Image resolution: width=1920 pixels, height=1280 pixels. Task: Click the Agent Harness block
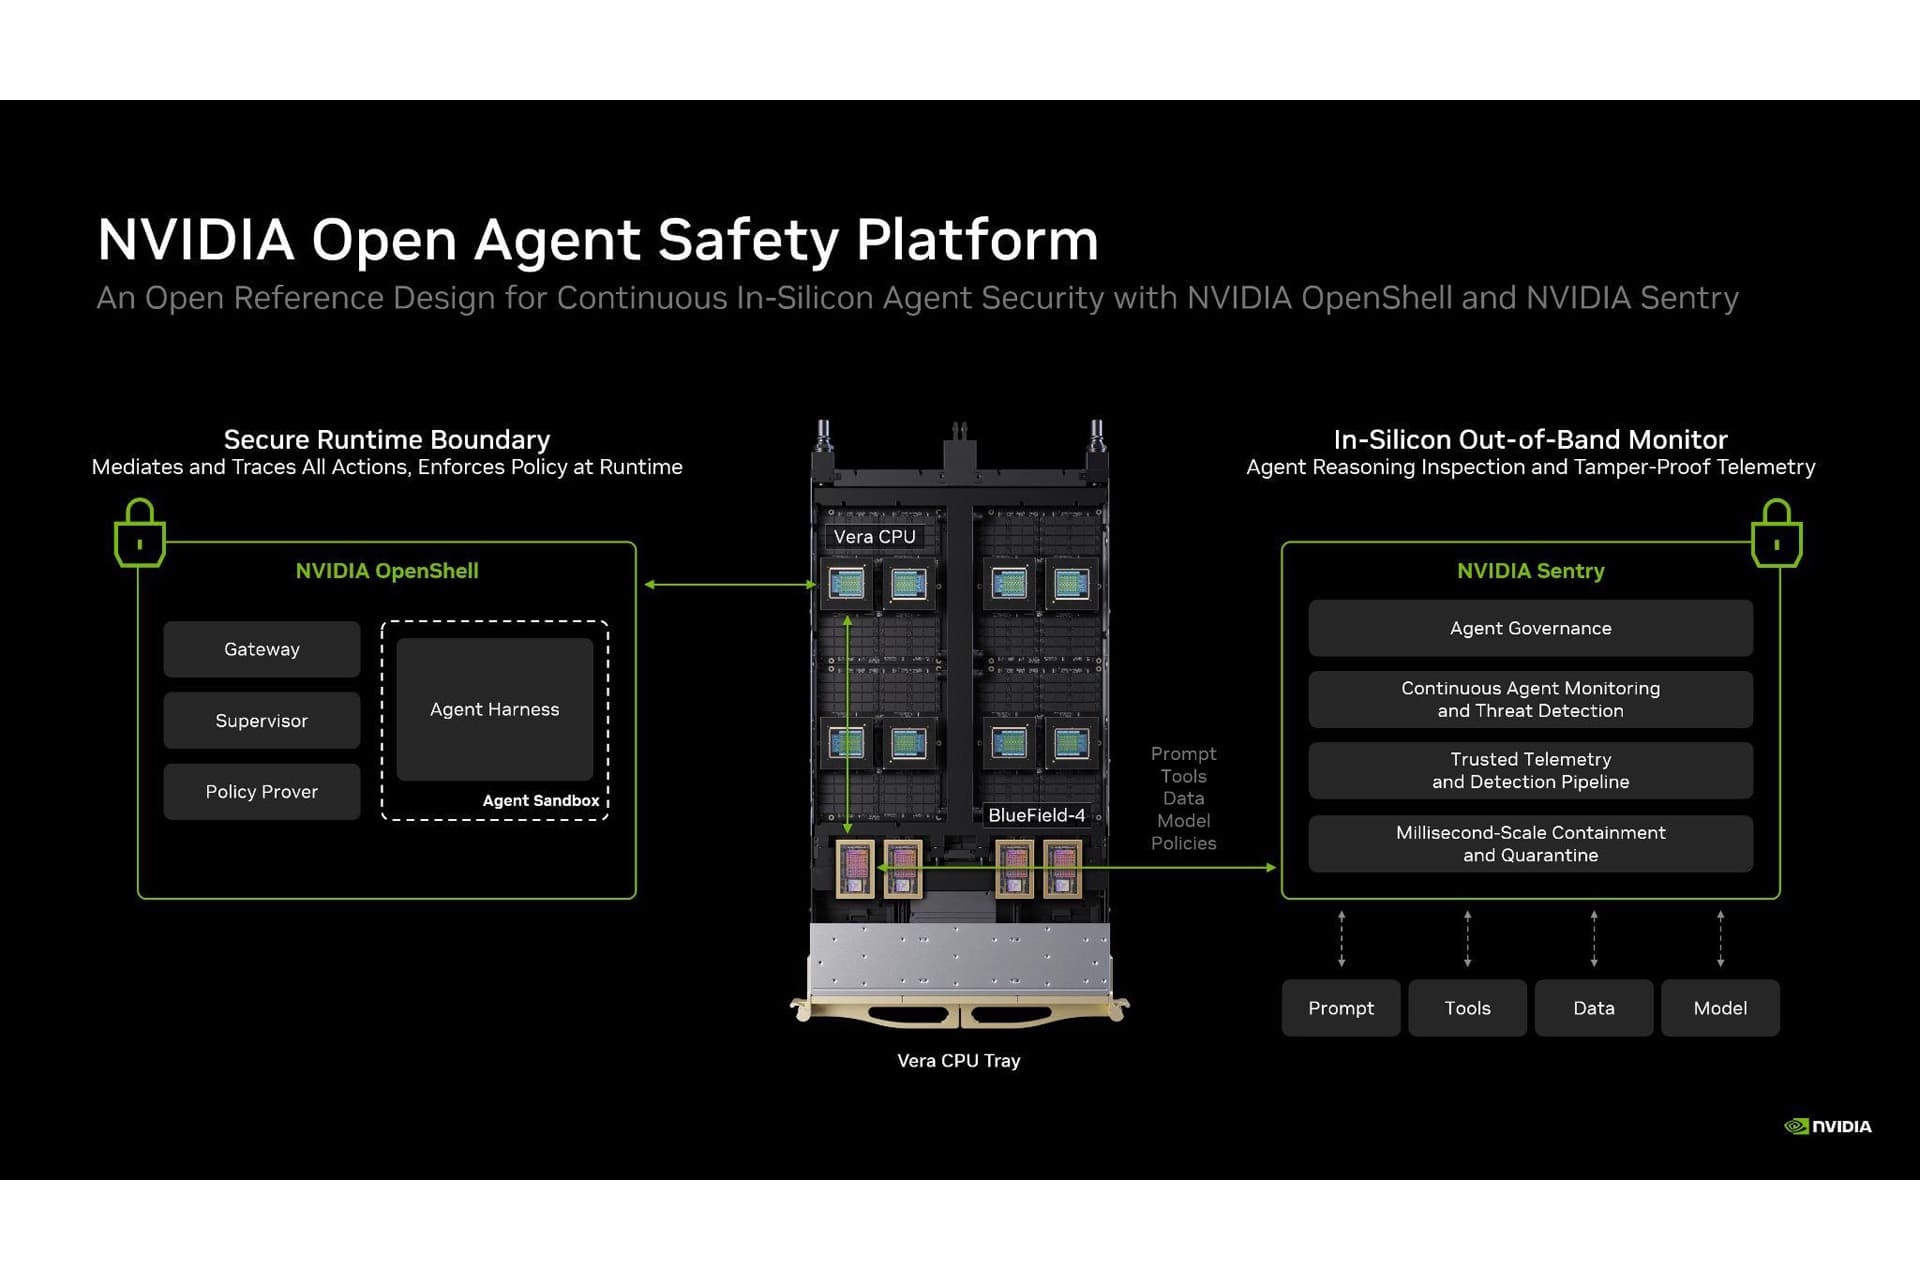pos(495,709)
